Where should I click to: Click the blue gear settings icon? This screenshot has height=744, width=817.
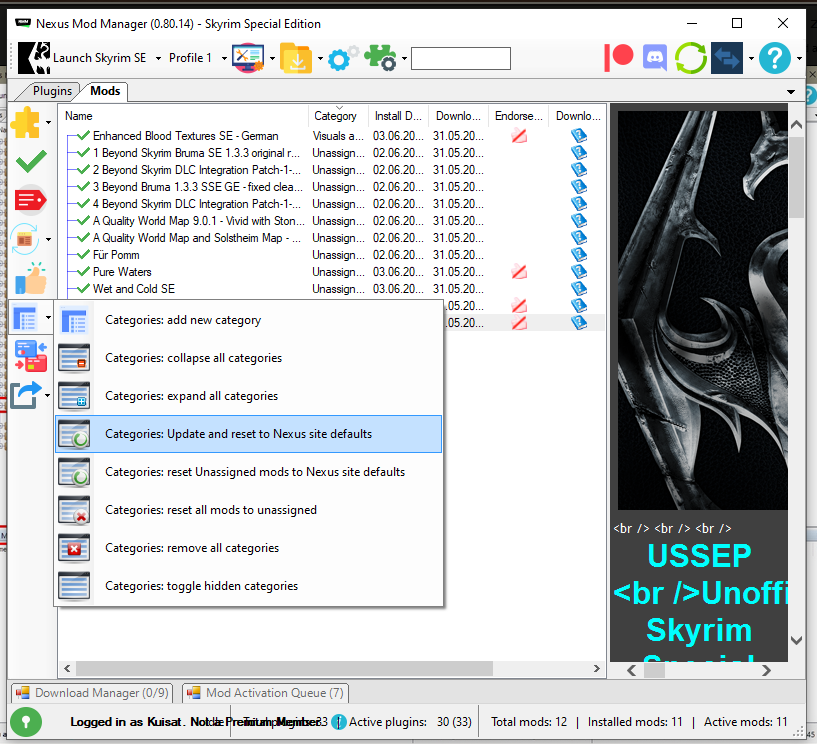coord(341,58)
